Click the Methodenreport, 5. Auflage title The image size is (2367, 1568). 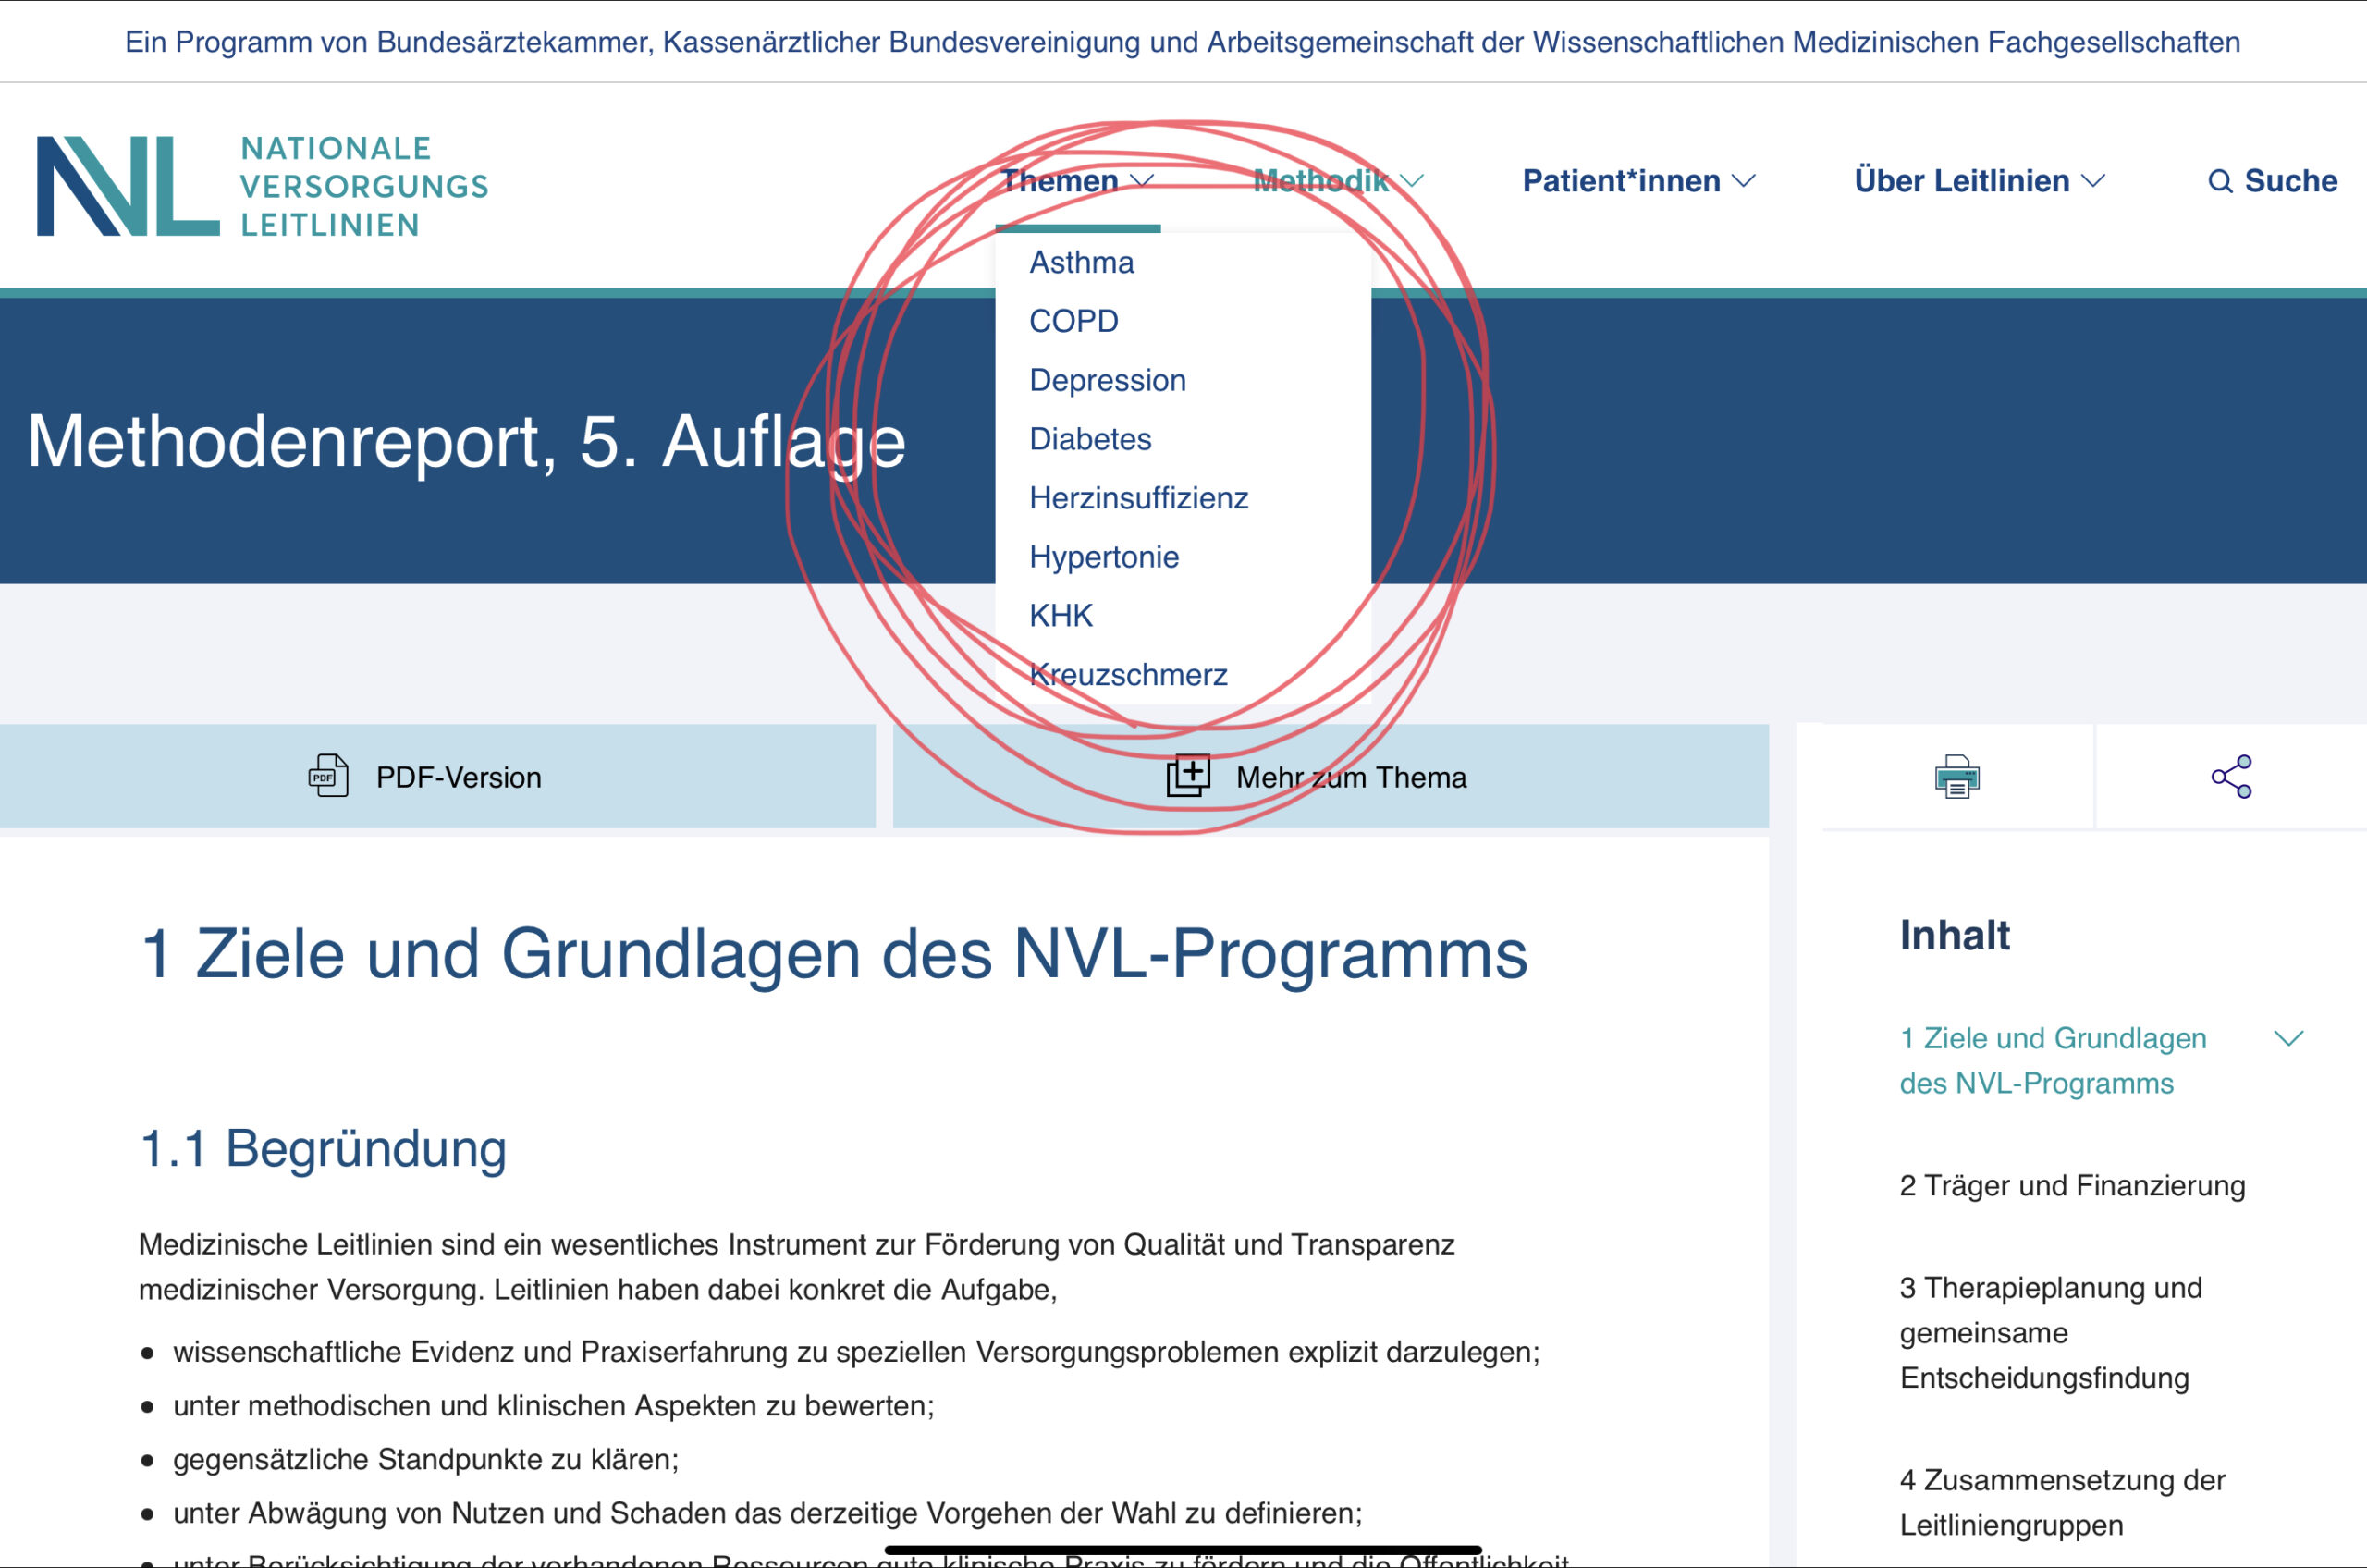466,441
